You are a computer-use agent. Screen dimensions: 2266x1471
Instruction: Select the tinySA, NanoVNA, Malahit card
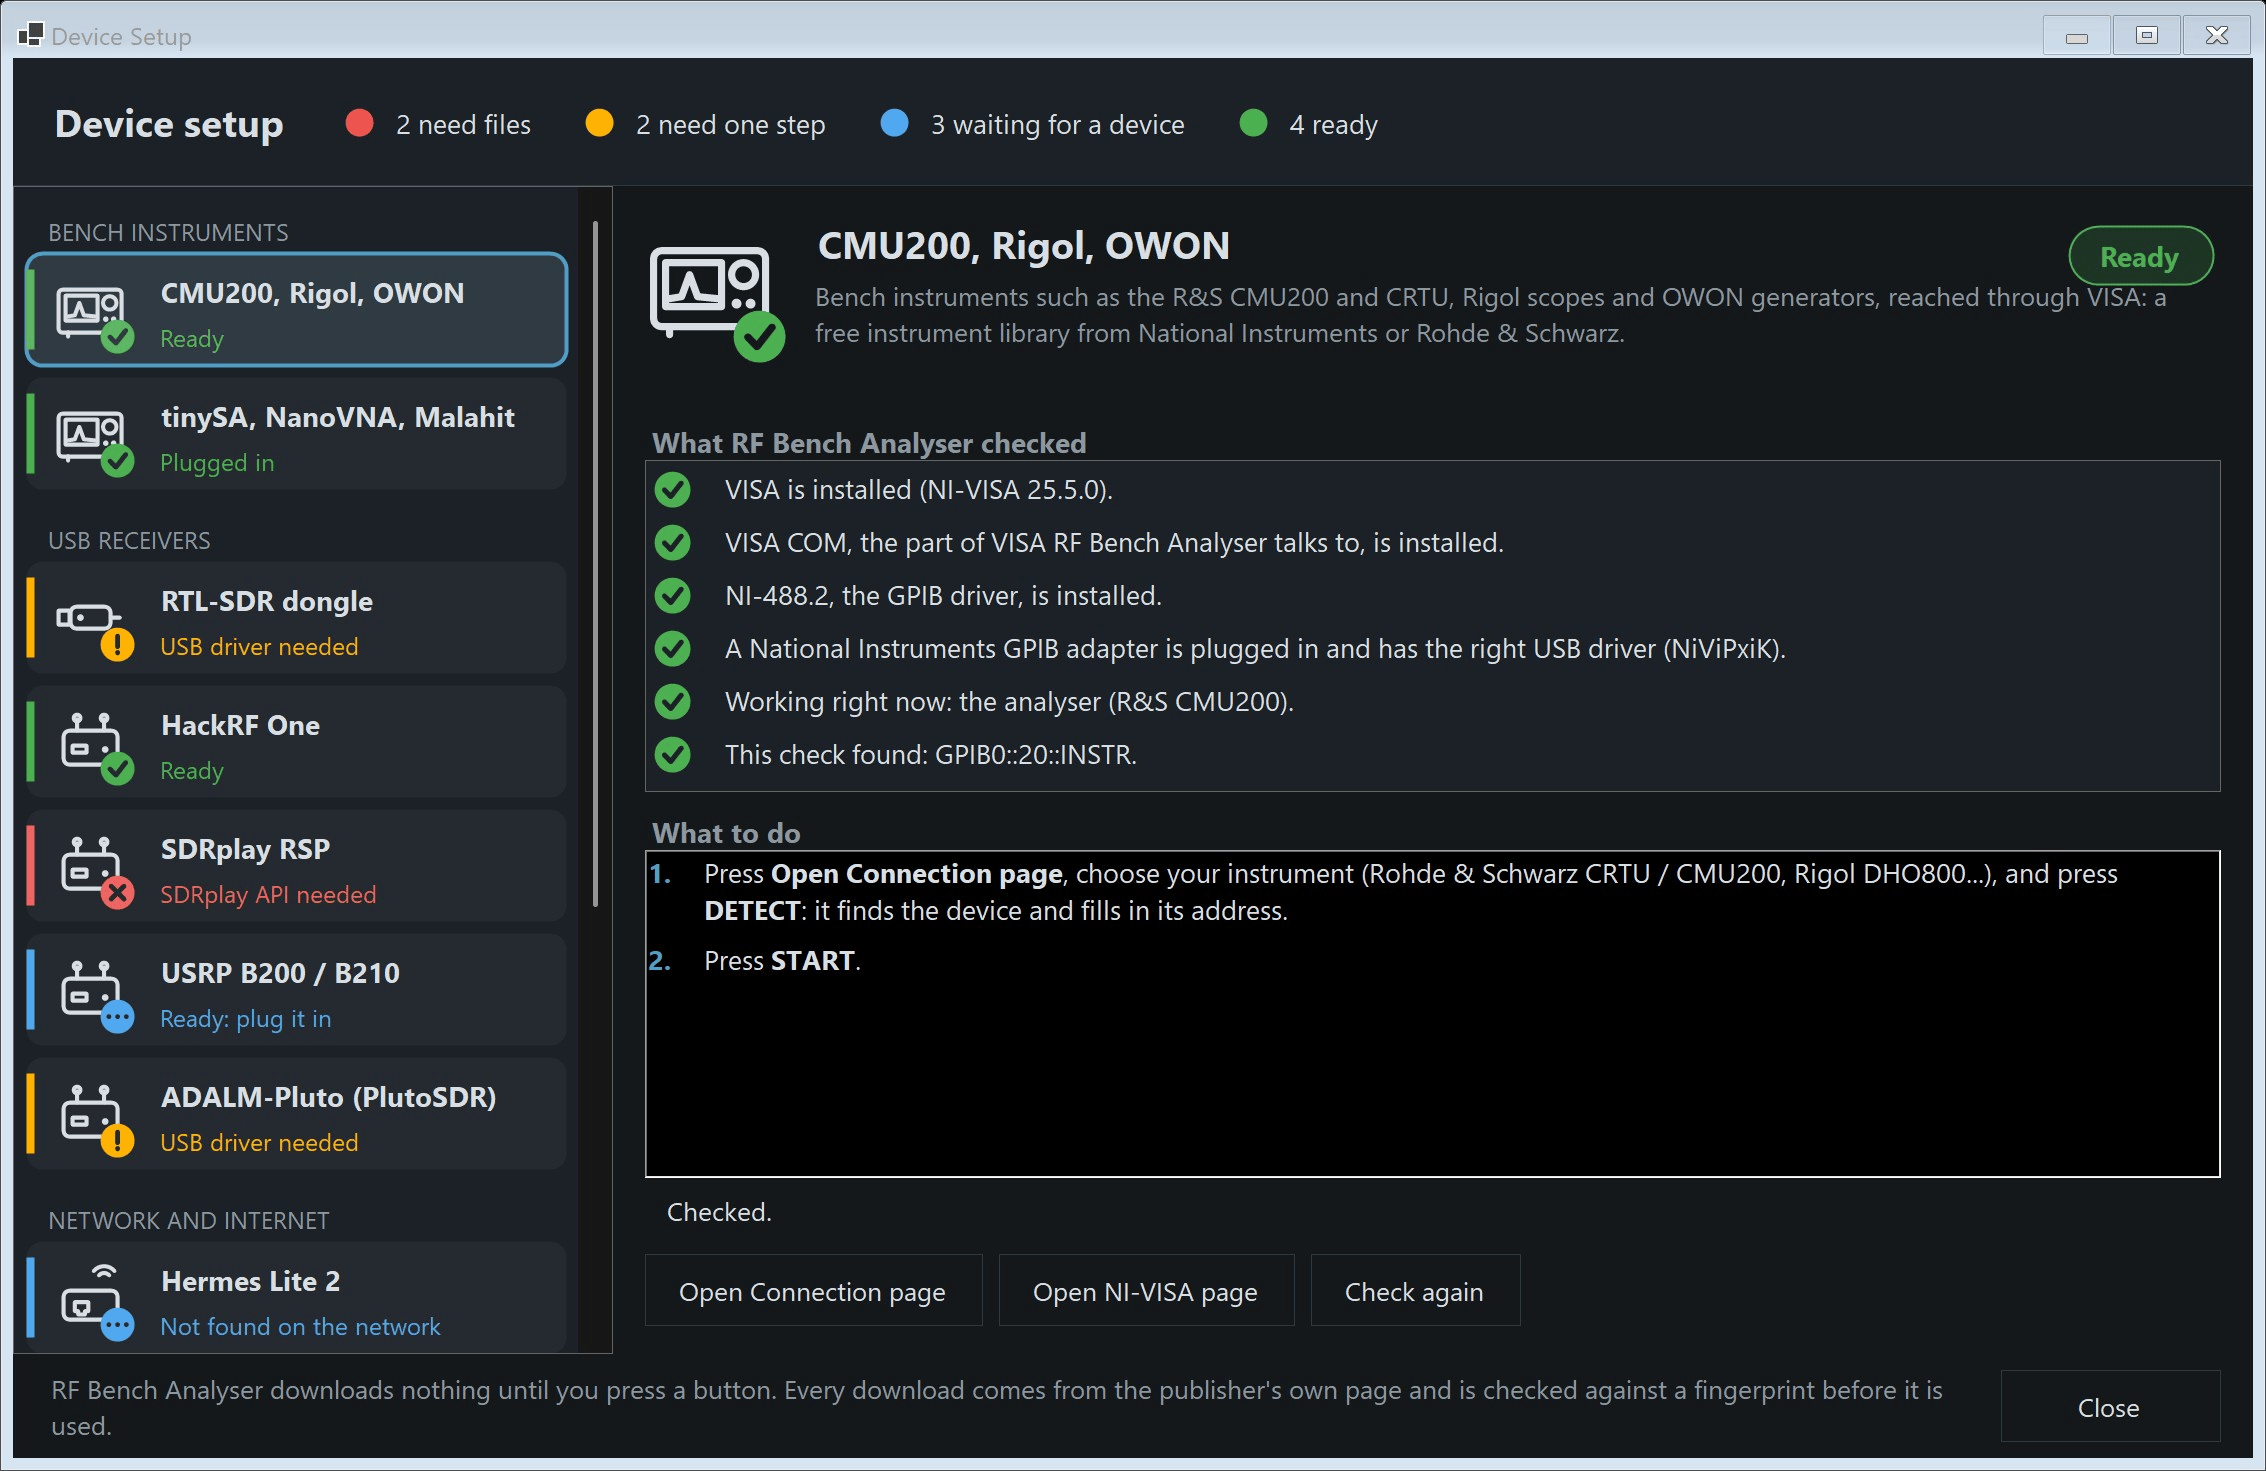[x=297, y=434]
